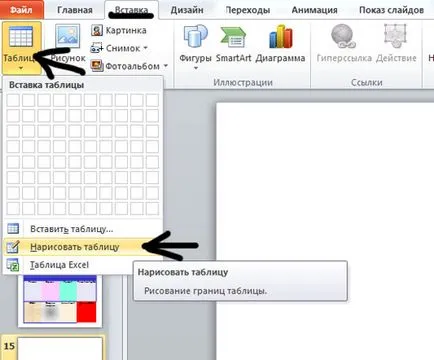Click the Действие action icon
This screenshot has width=434, height=360.
395,36
